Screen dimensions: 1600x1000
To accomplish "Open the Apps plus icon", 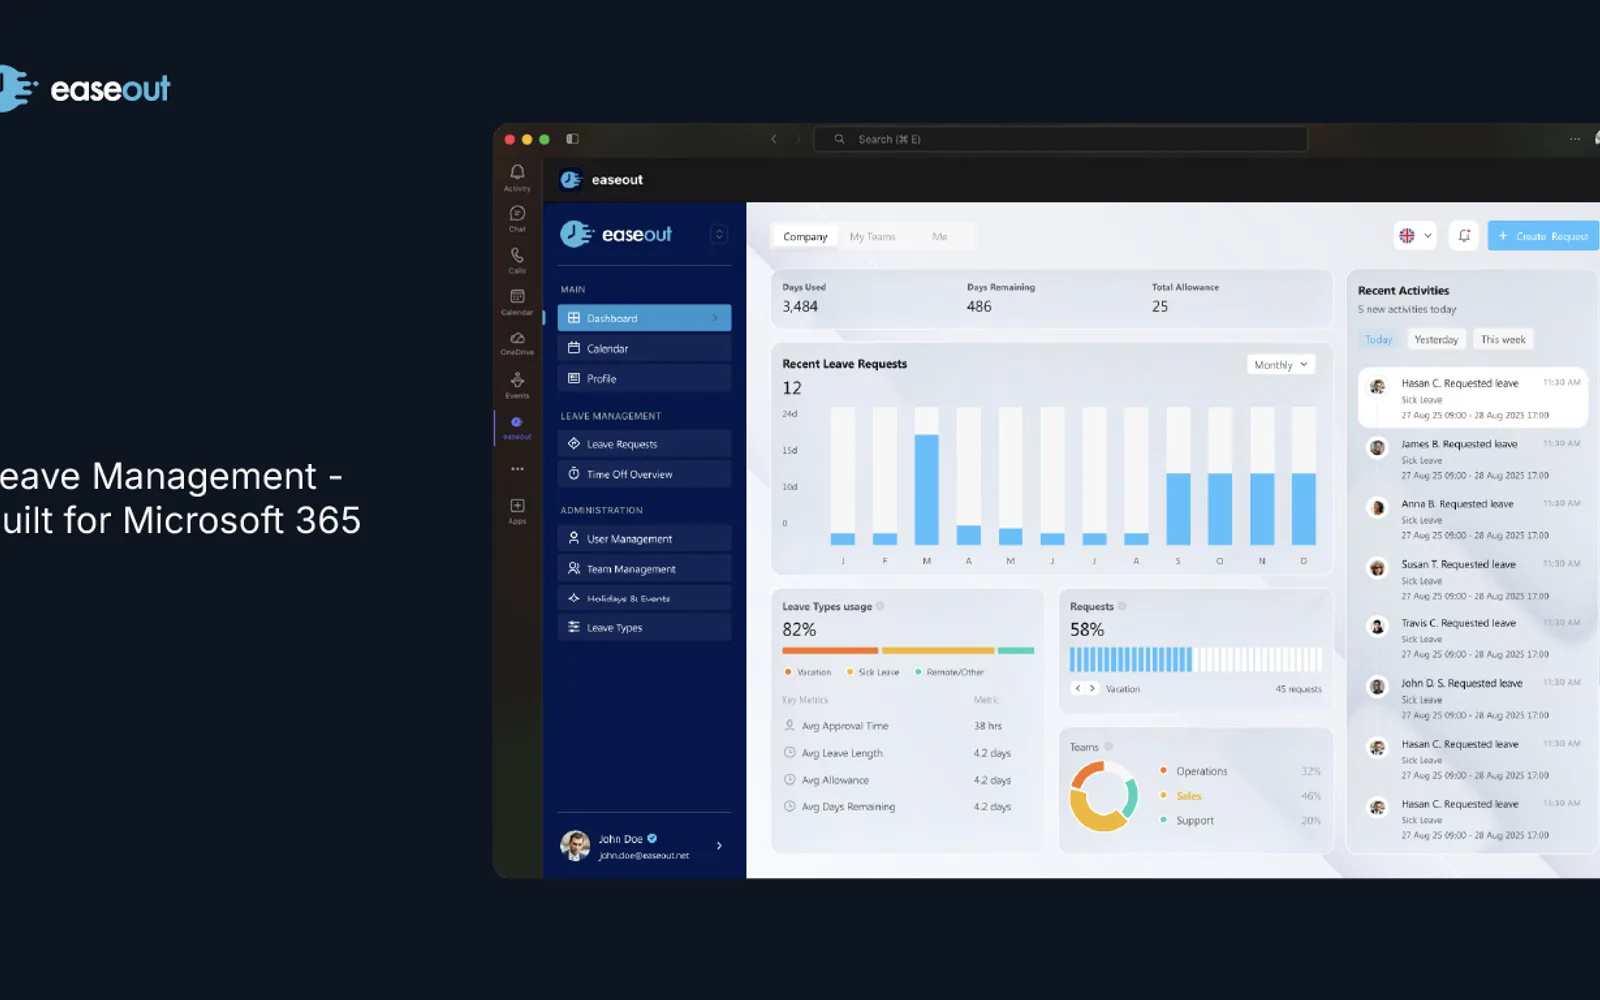I will pyautogui.click(x=517, y=505).
